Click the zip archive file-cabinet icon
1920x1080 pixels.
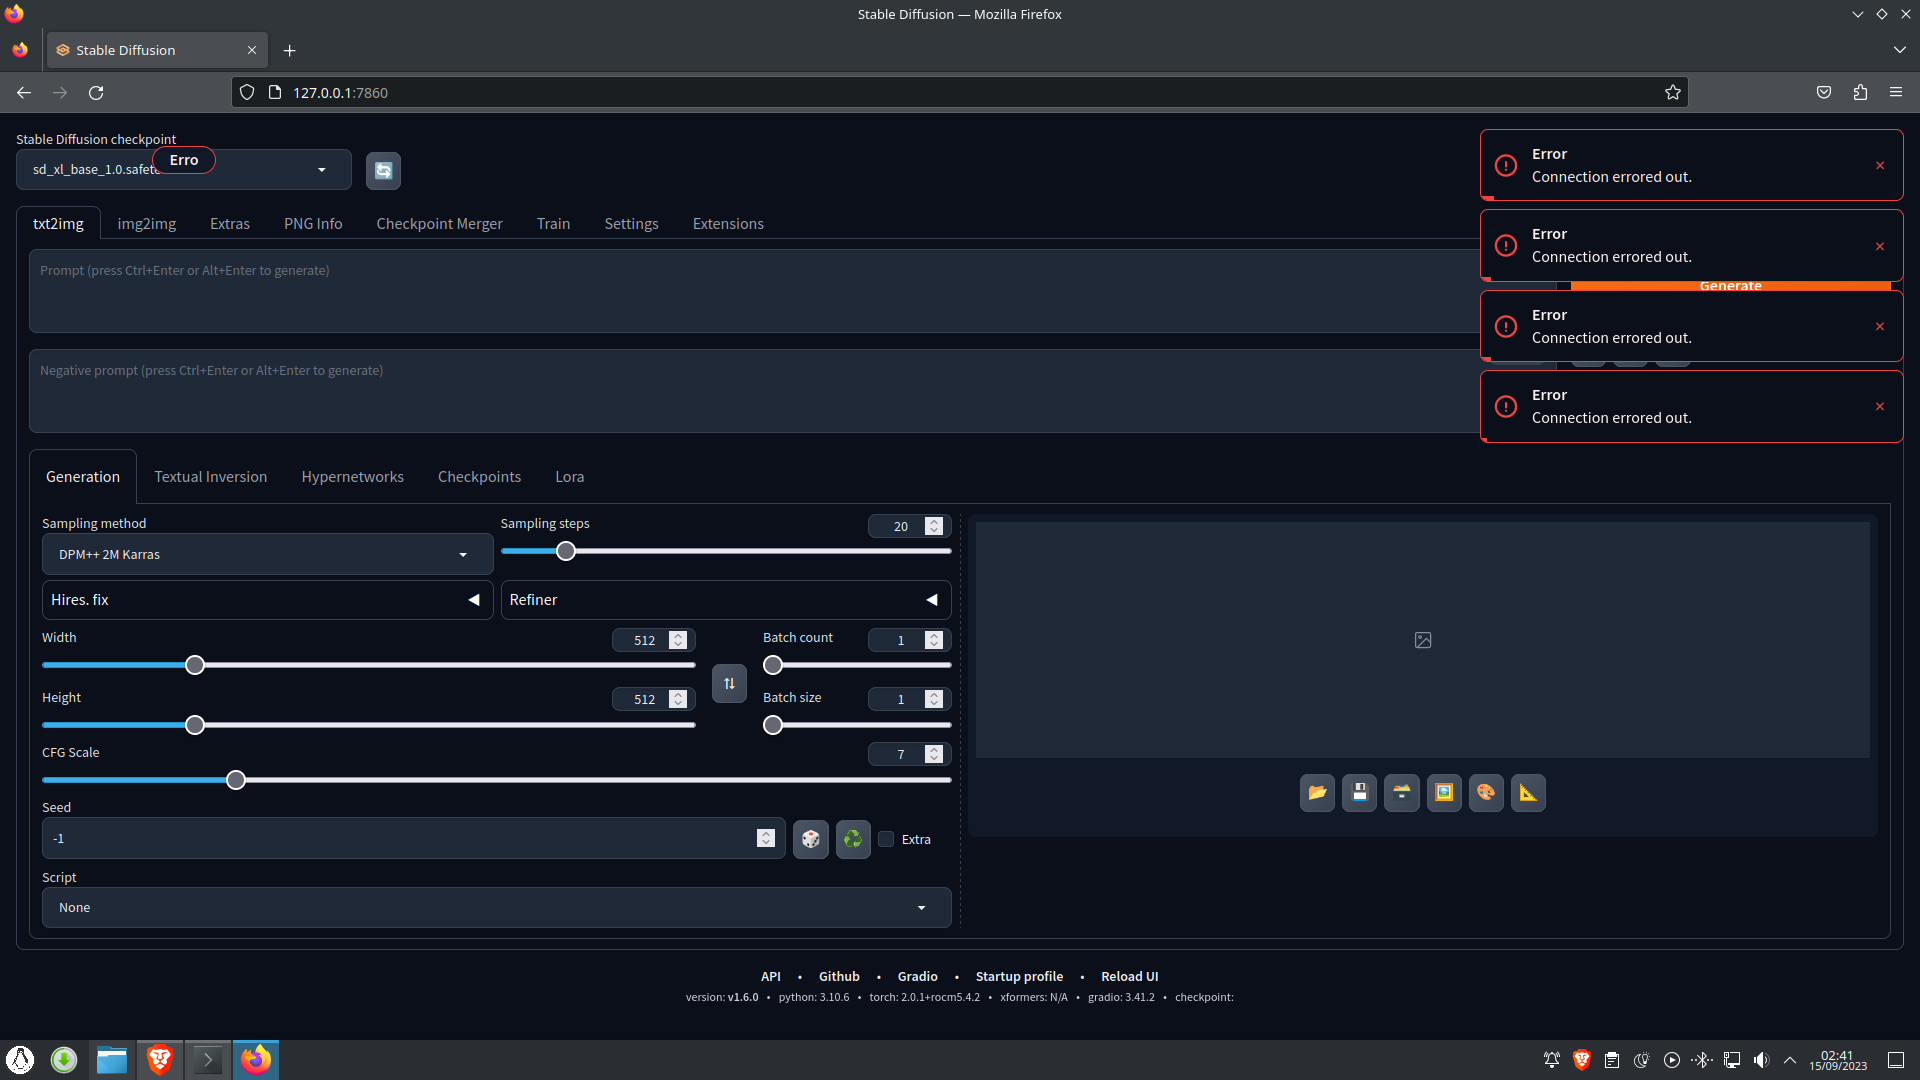pos(1401,792)
